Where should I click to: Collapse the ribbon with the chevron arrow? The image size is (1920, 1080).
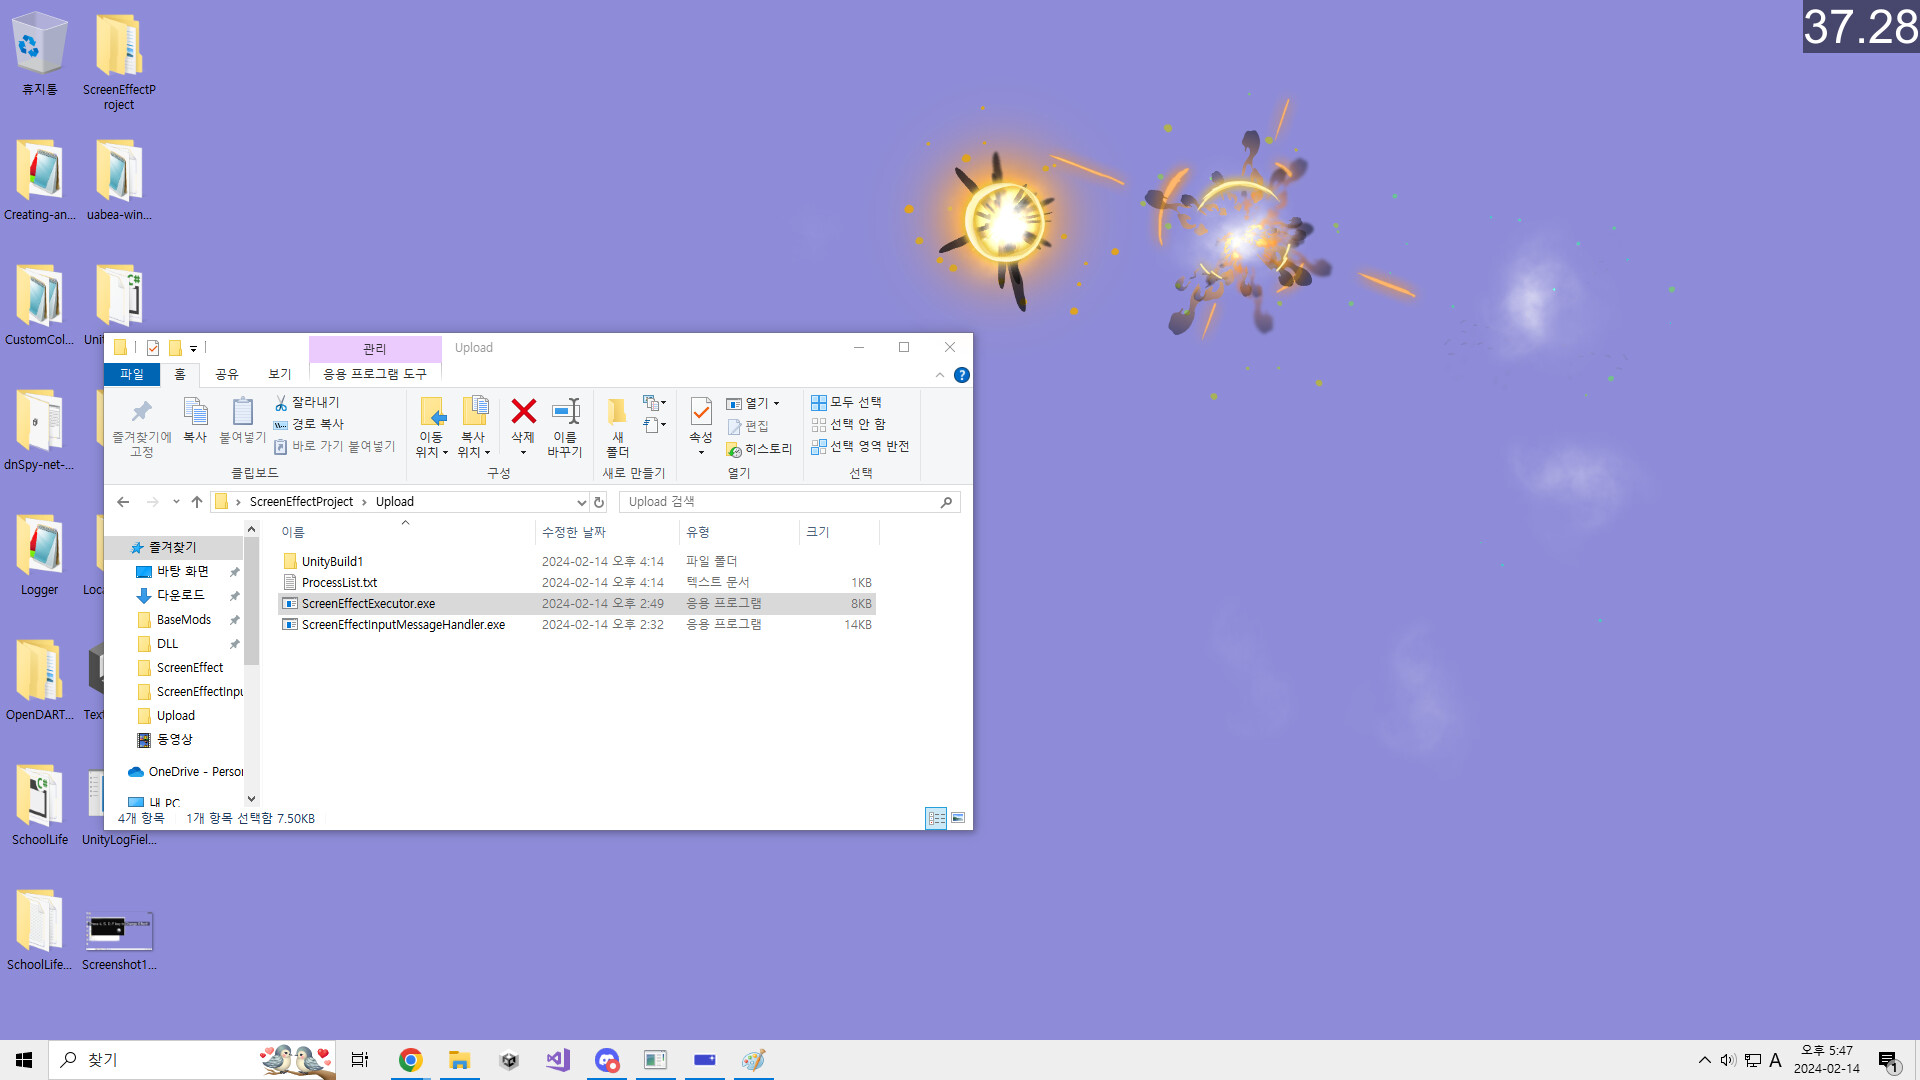pyautogui.click(x=939, y=375)
